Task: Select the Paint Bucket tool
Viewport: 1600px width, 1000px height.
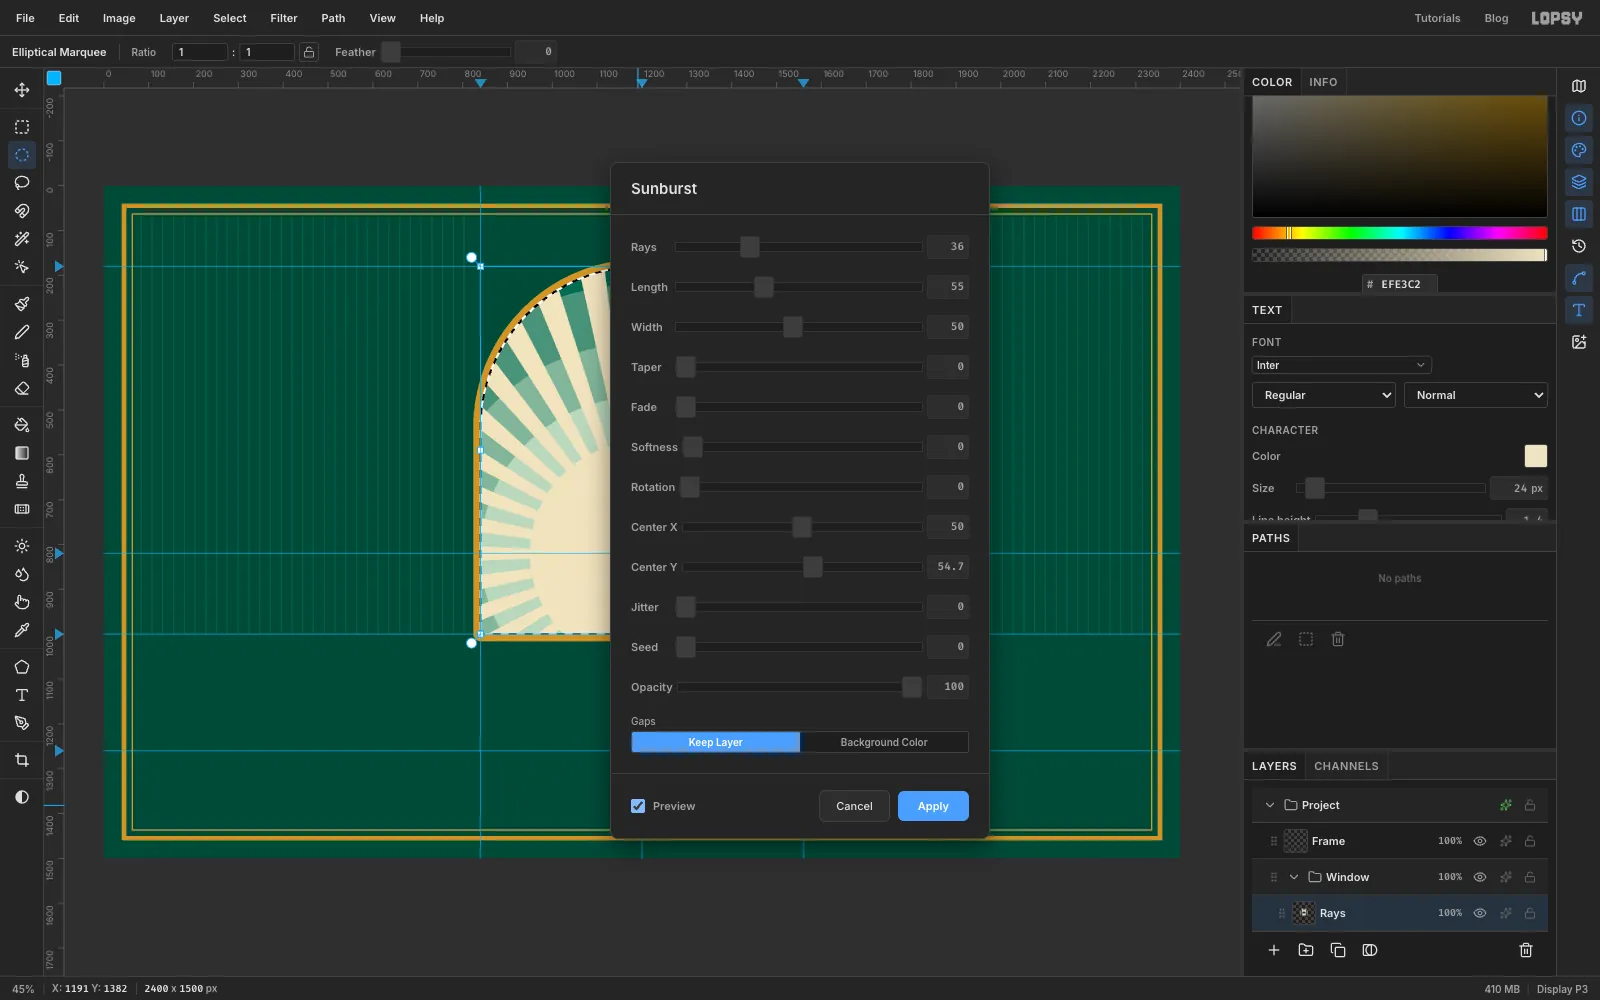Action: point(22,425)
